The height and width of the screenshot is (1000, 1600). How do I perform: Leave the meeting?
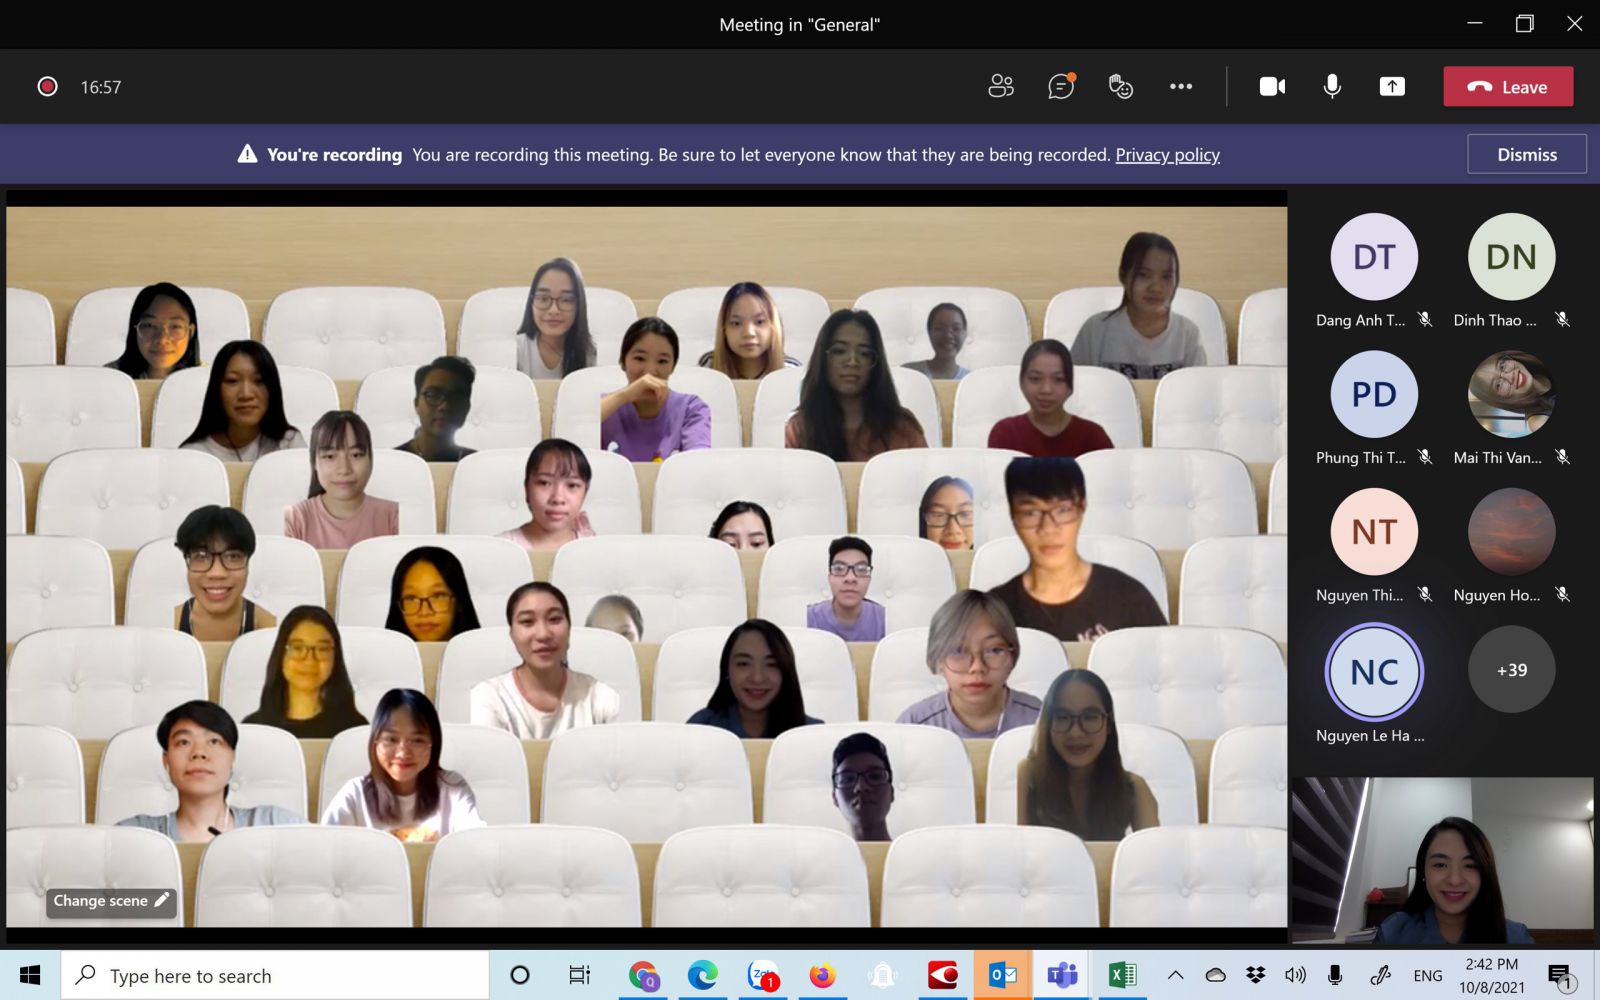pos(1508,87)
